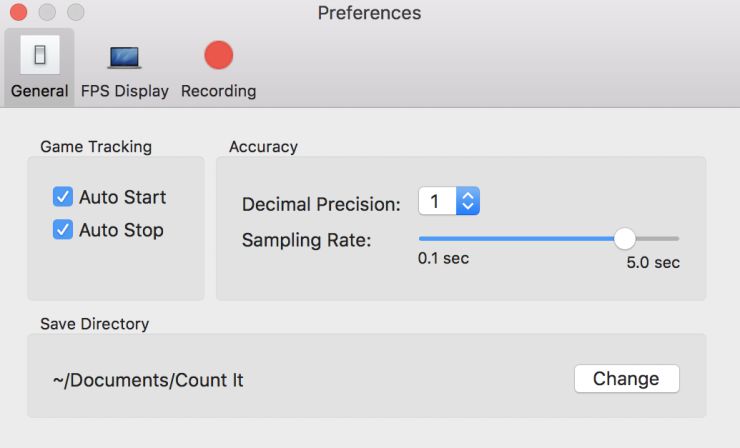Click the red Recording circle icon
Image resolution: width=740 pixels, height=448 pixels.
pyautogui.click(x=218, y=55)
